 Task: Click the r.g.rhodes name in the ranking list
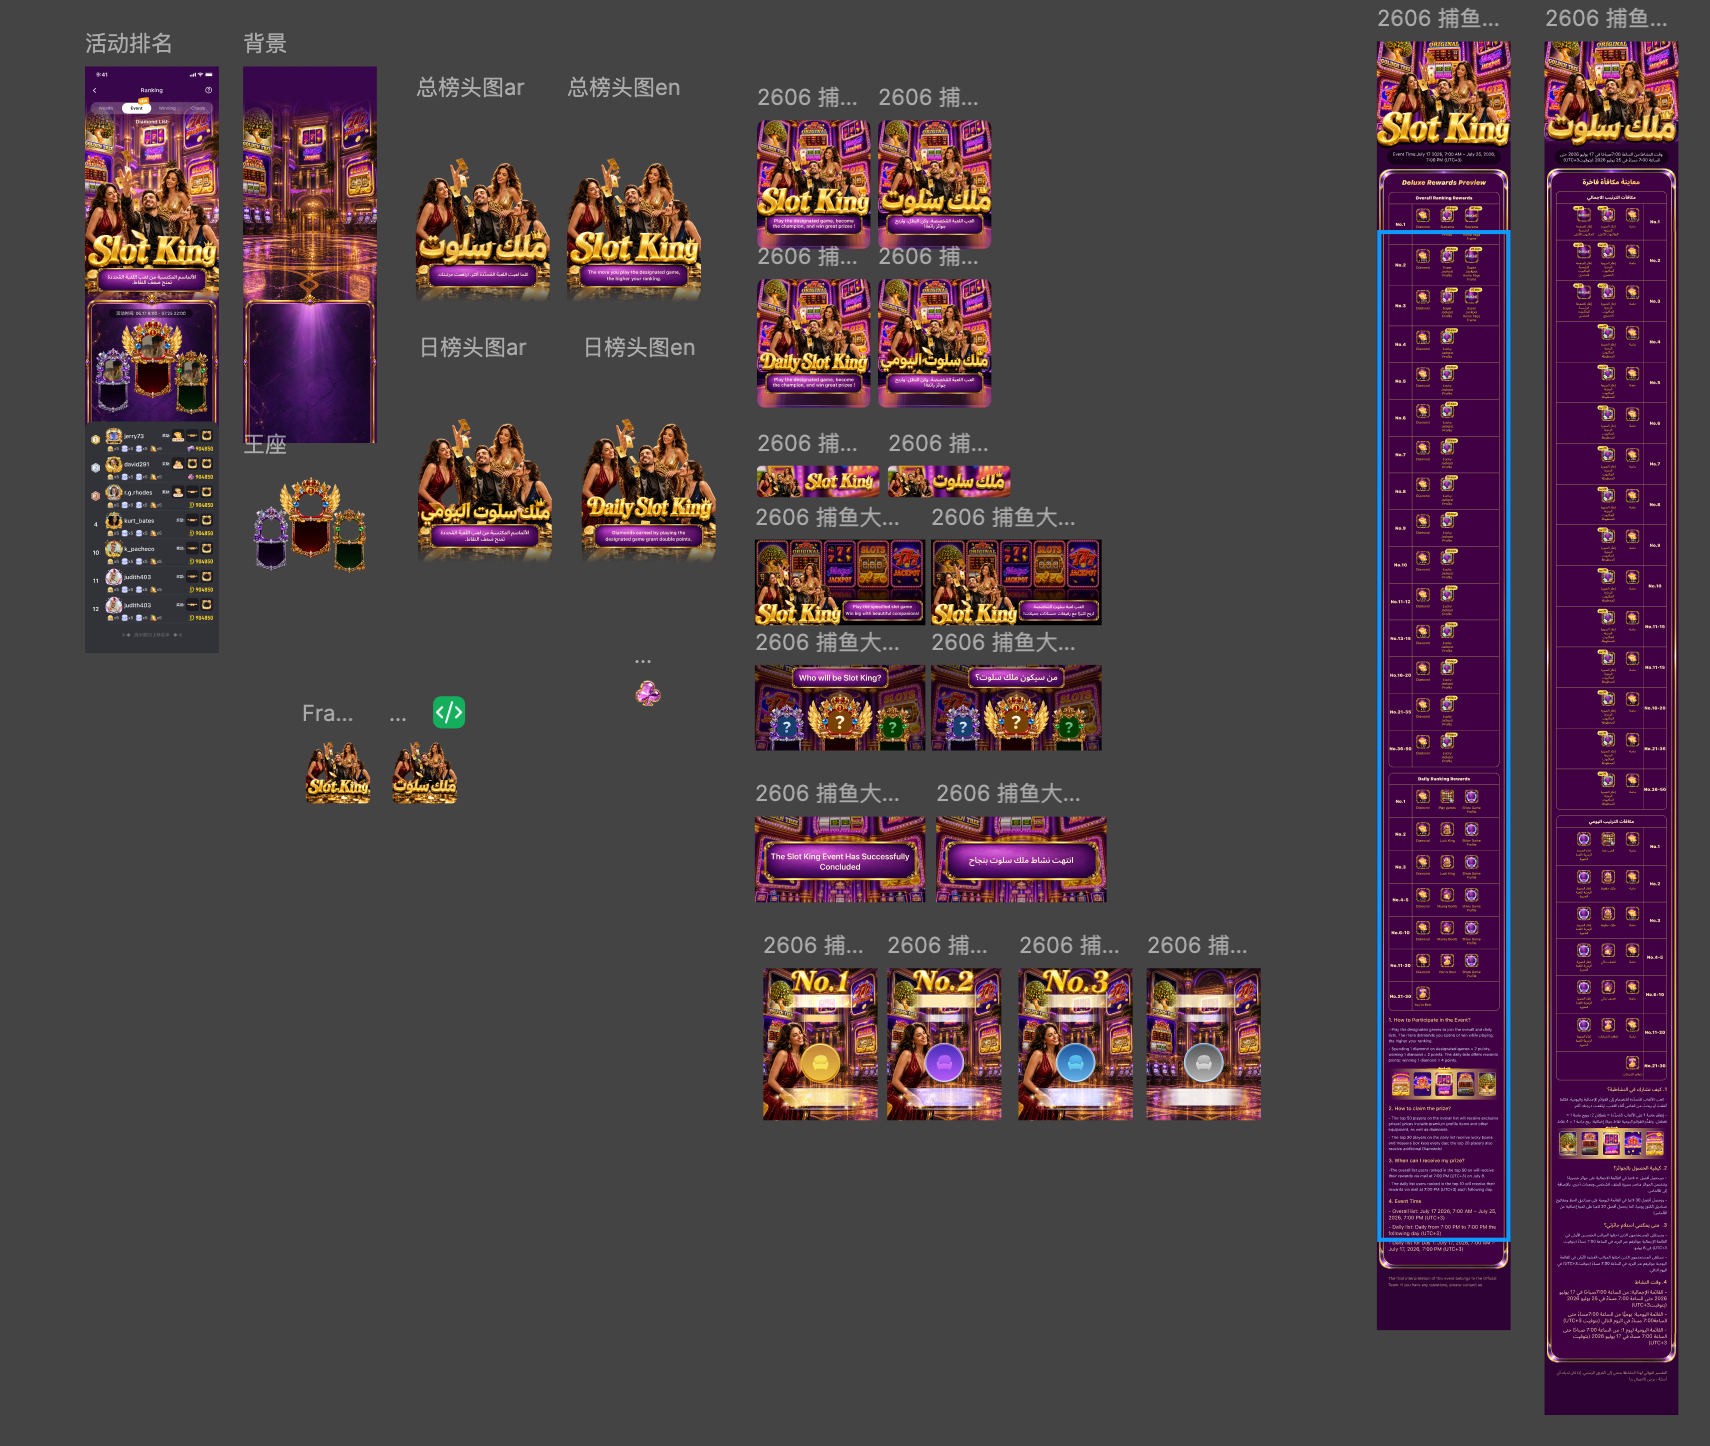point(139,492)
